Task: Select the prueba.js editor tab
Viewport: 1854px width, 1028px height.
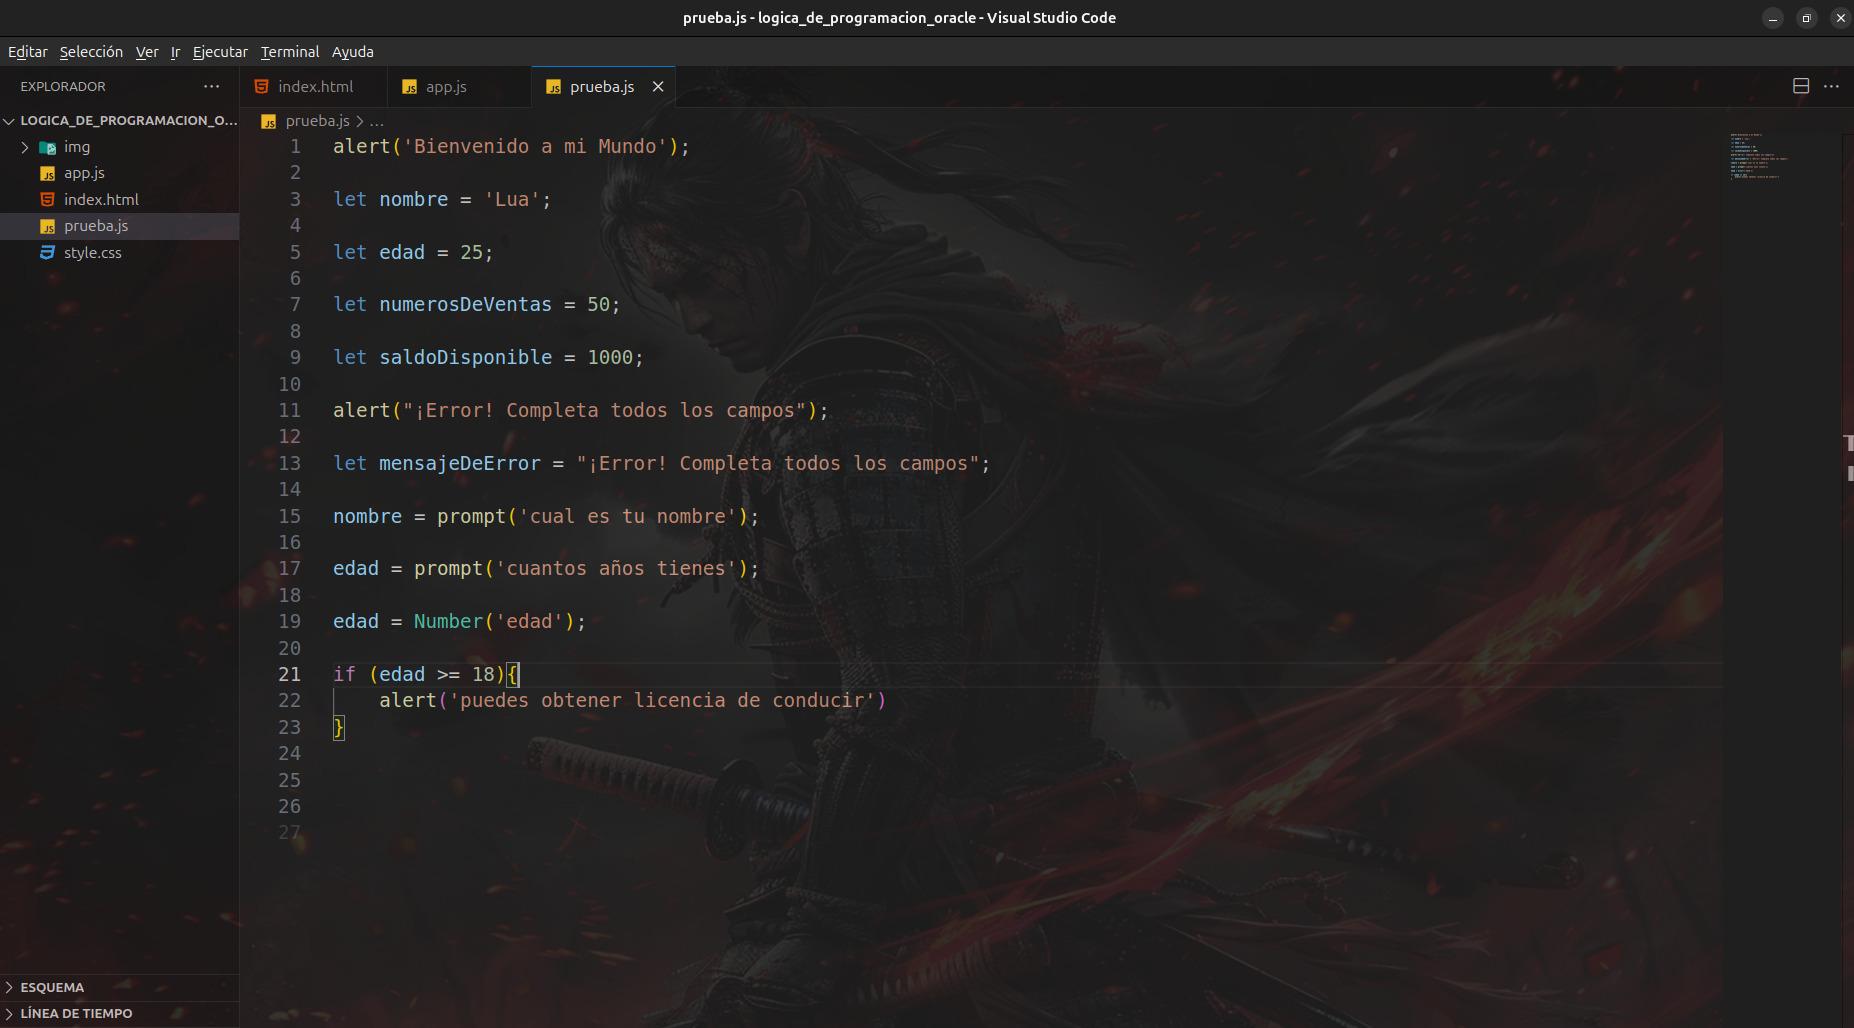Action: [602, 87]
